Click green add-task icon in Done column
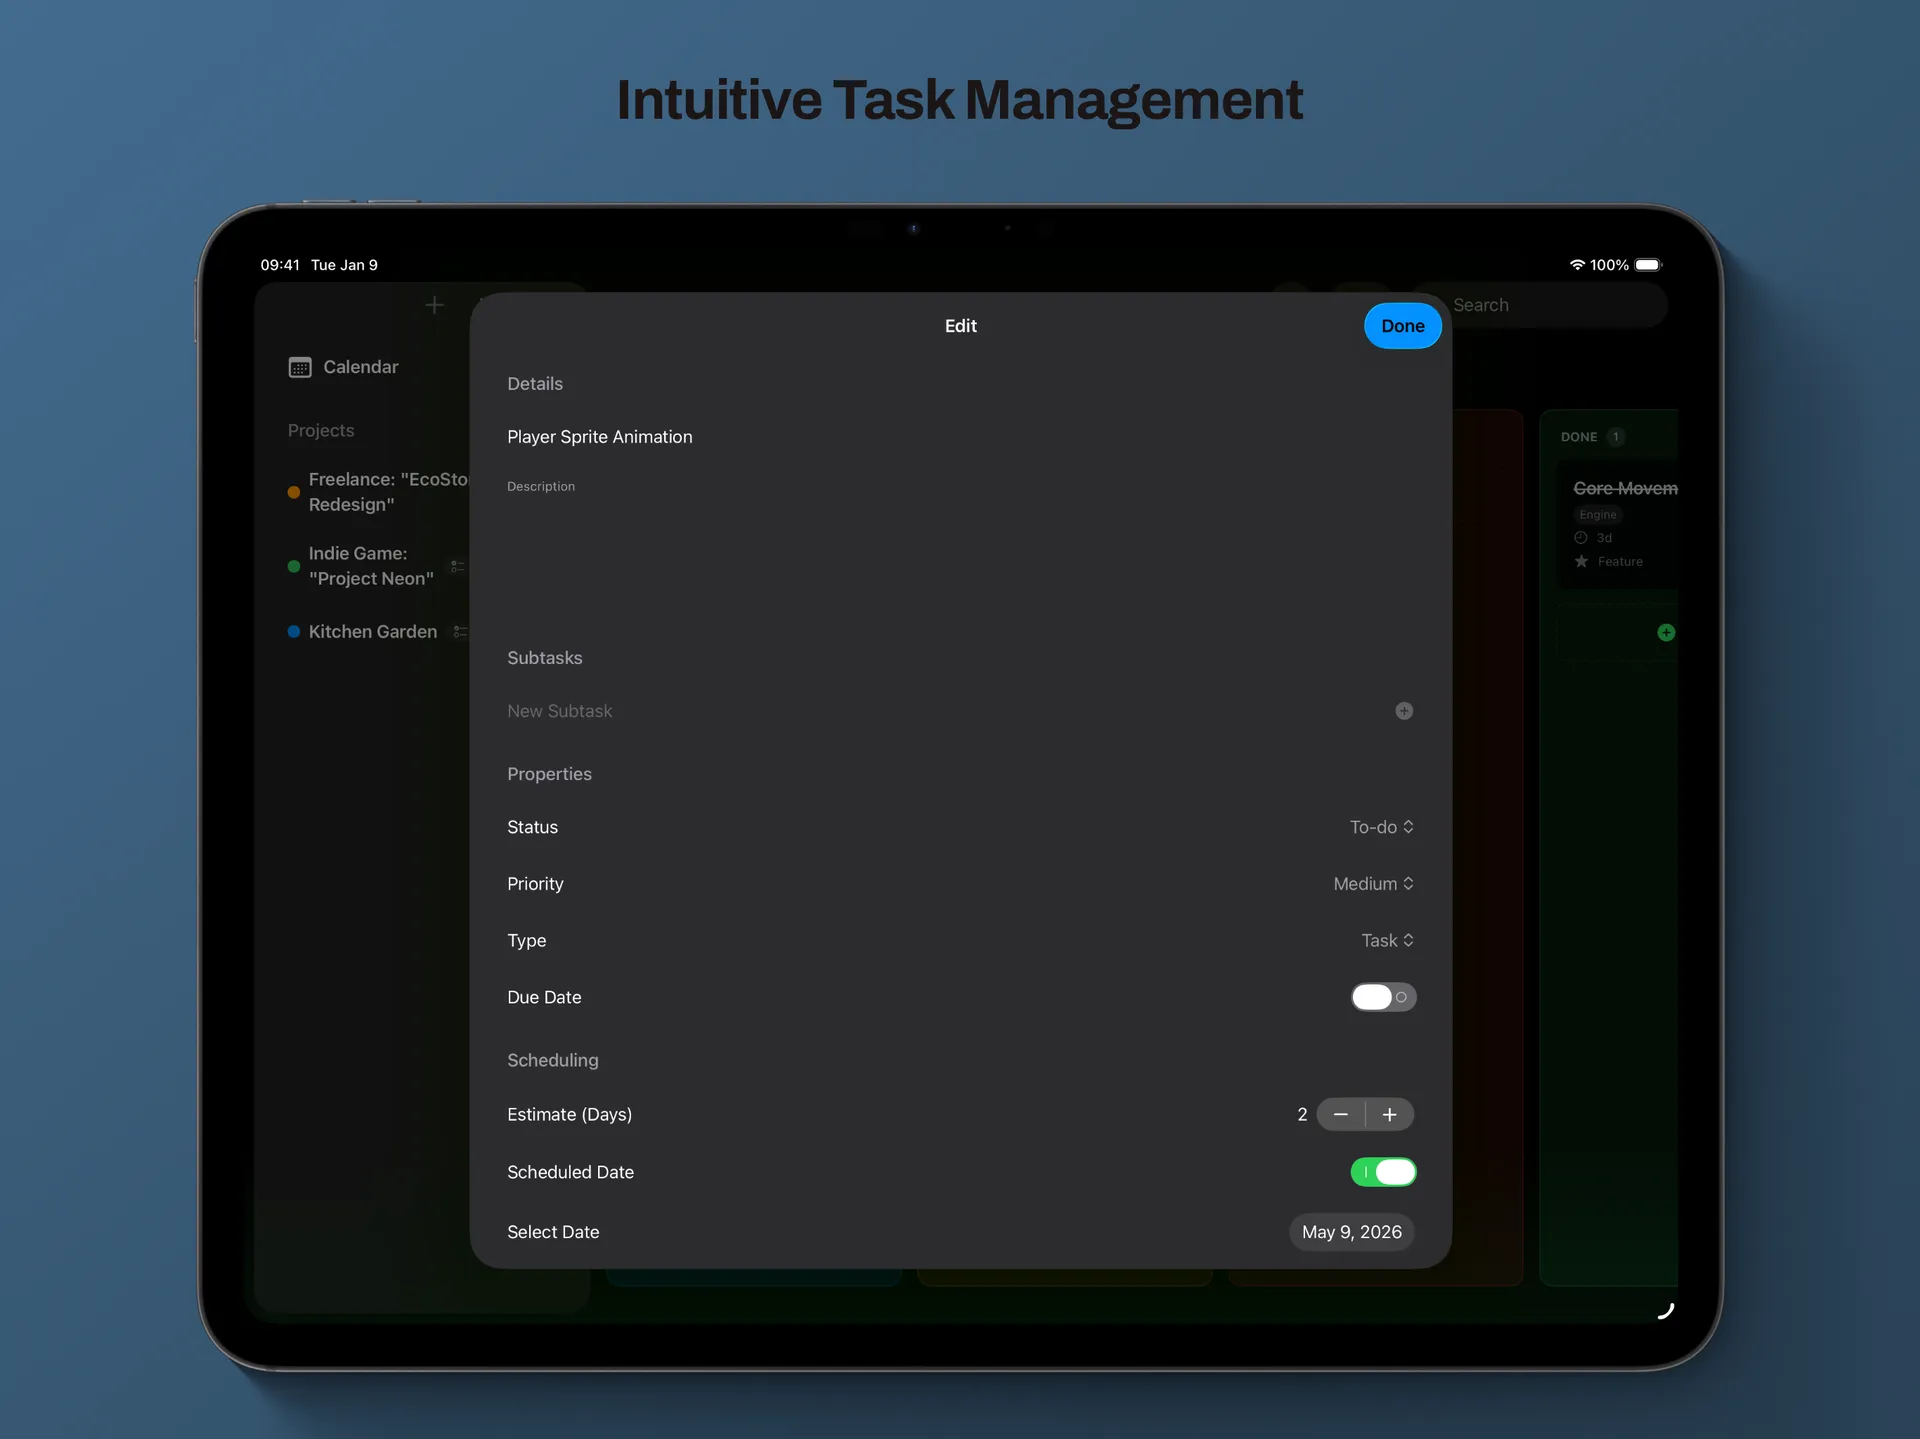The image size is (1920, 1439). [1666, 632]
